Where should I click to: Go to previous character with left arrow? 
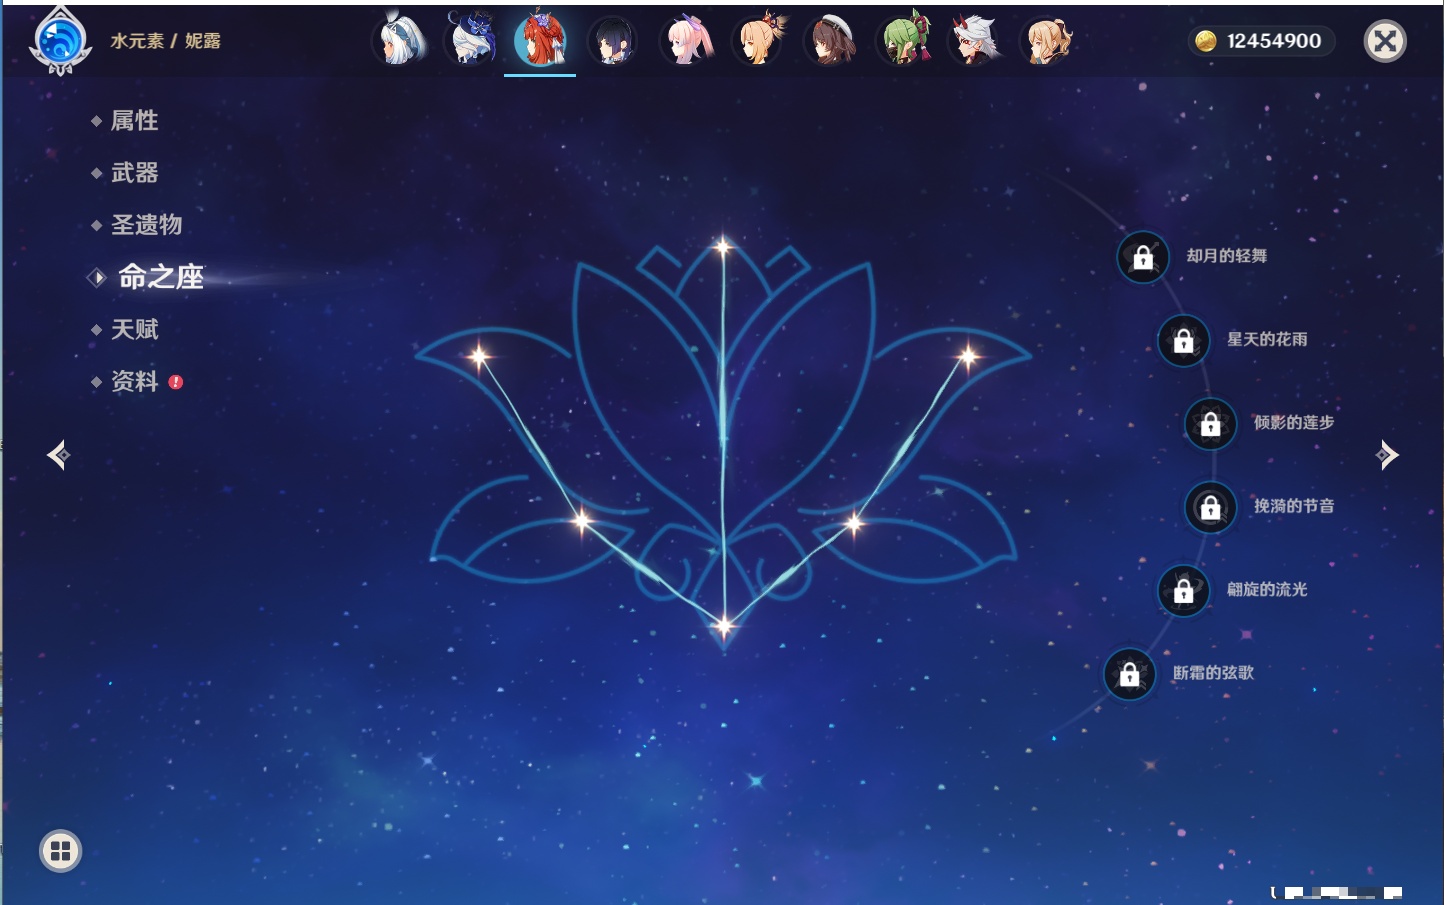pos(58,455)
